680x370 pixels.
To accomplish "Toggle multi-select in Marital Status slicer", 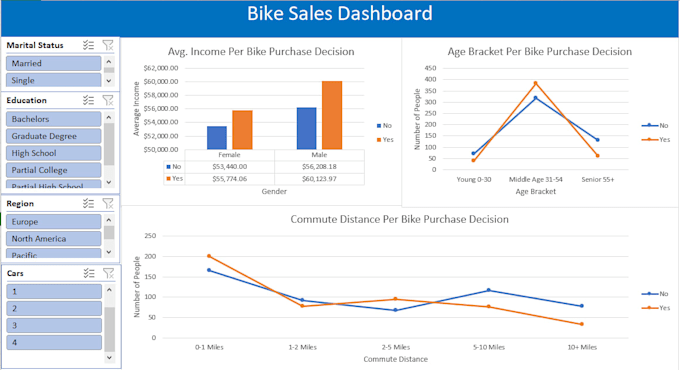I will click(x=88, y=45).
